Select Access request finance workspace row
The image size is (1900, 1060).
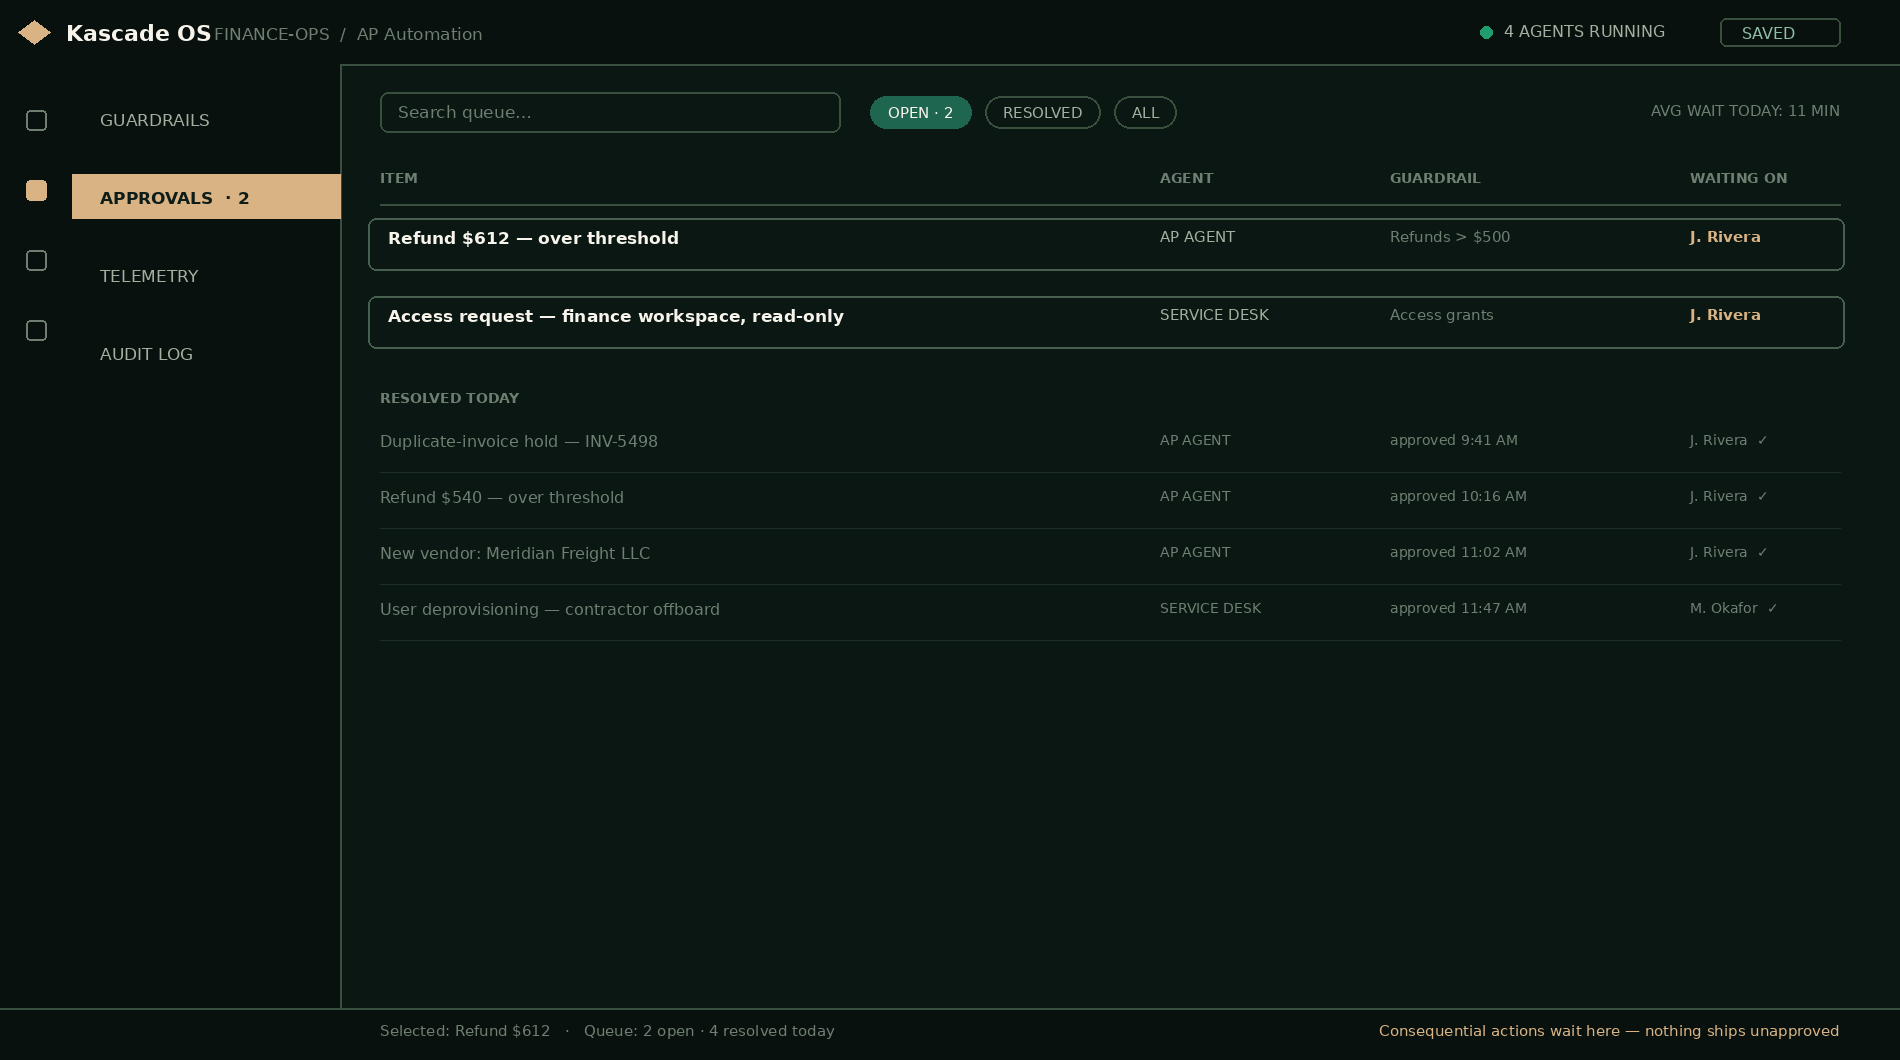pyautogui.click(x=1106, y=322)
